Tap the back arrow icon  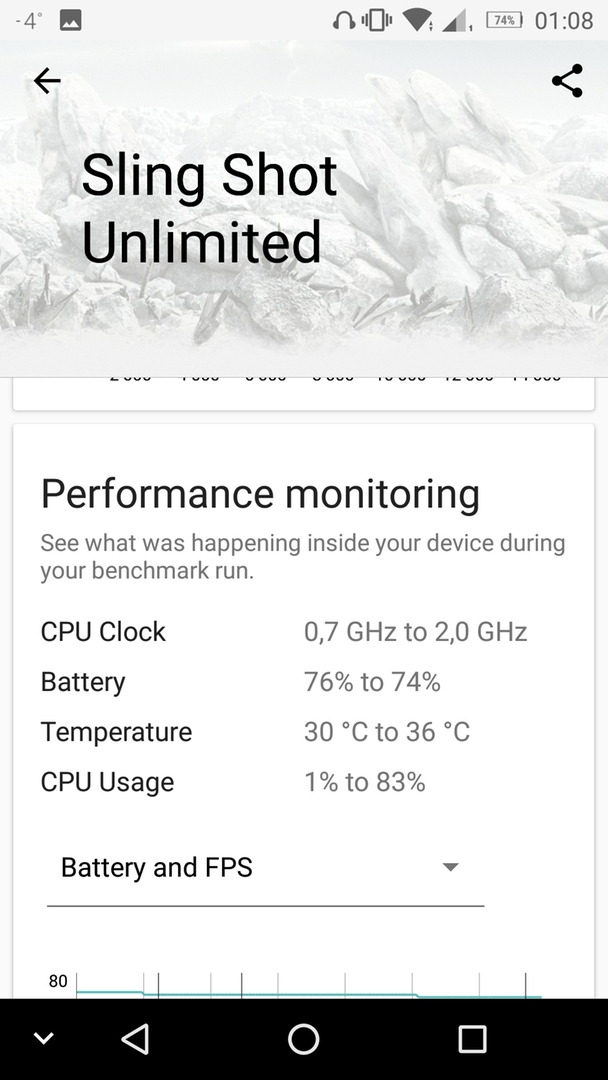[47, 81]
